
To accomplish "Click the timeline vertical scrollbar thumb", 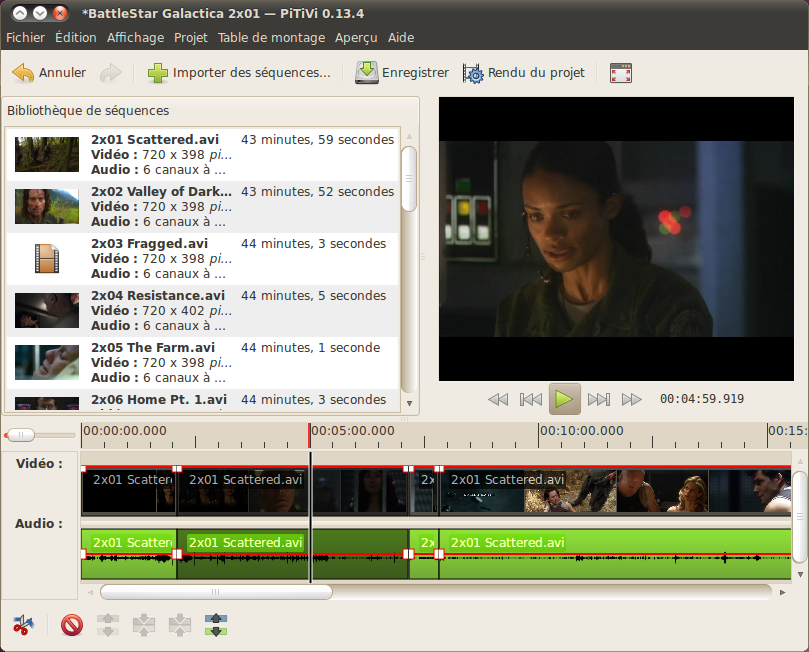I will pyautogui.click(x=800, y=517).
